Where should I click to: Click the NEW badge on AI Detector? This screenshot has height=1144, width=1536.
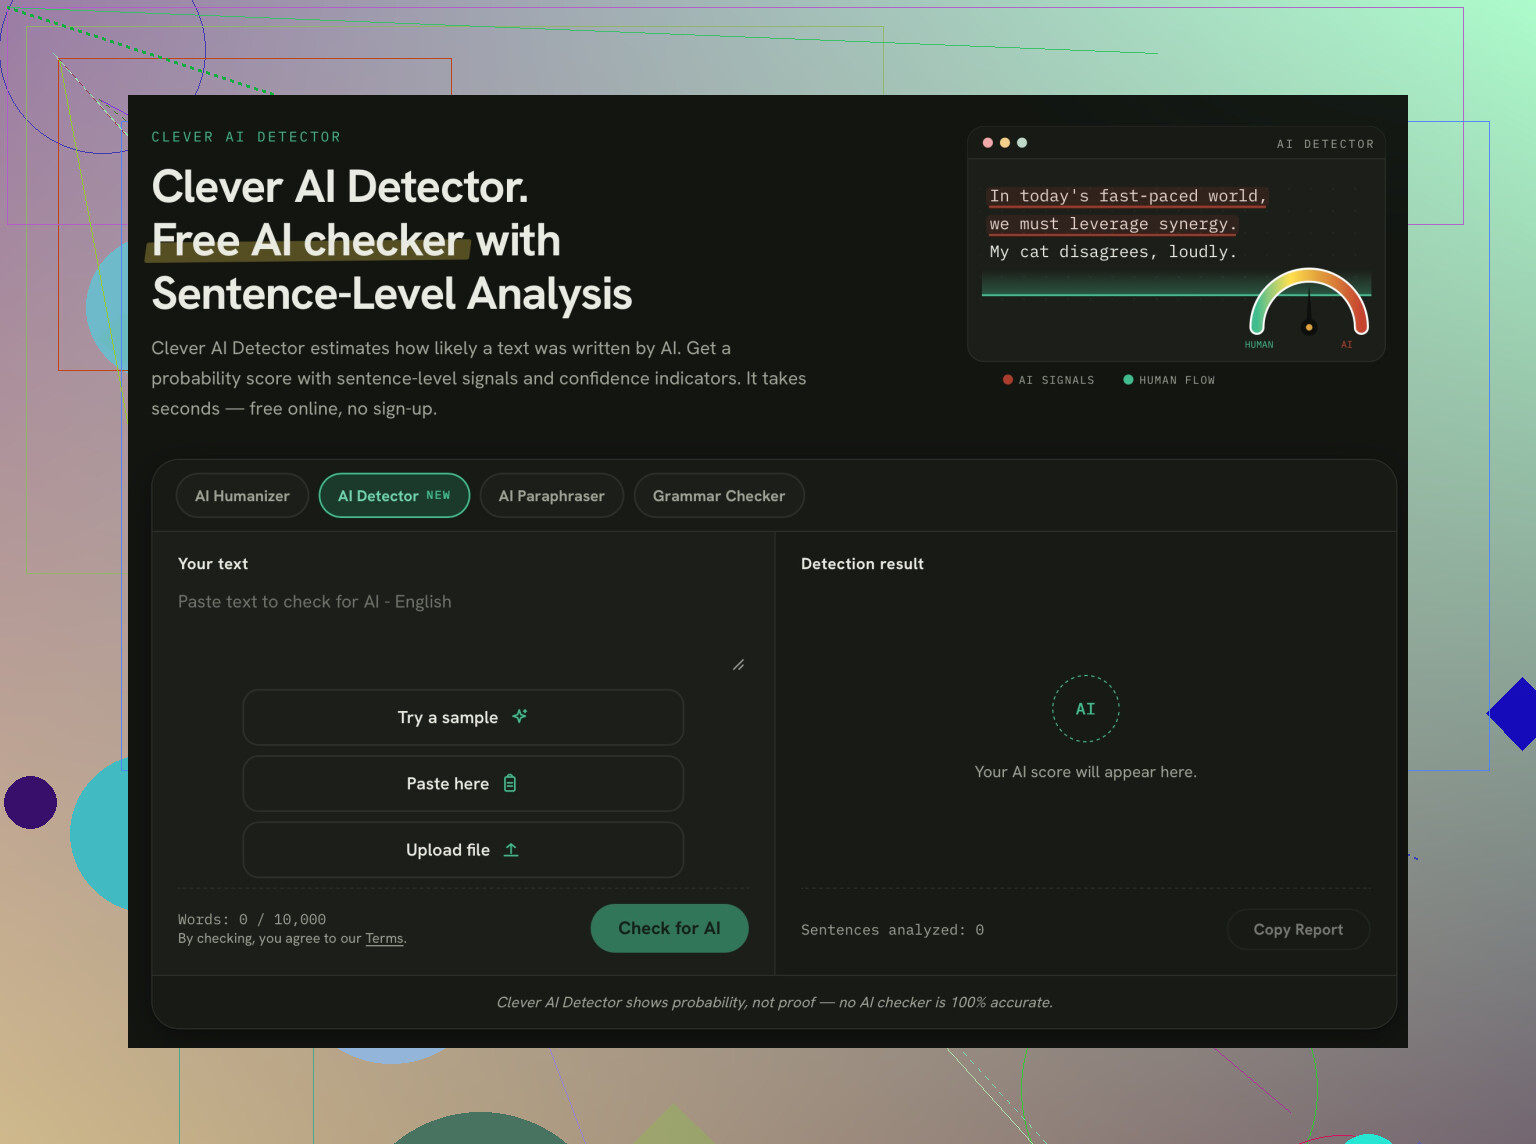438,495
